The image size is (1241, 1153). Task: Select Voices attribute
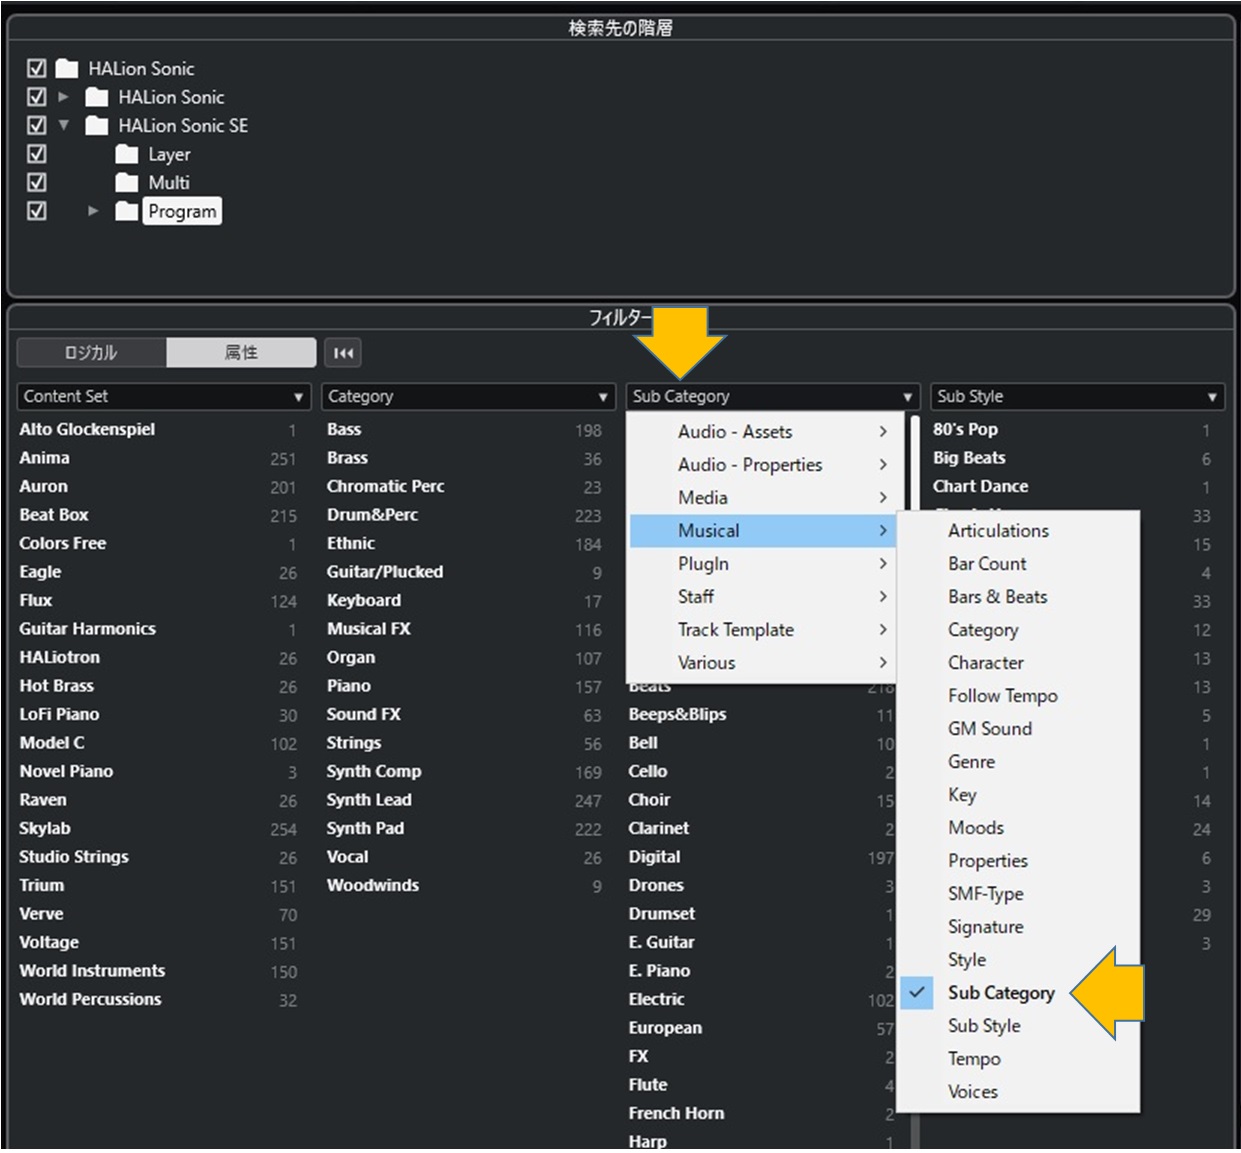[1018, 1092]
